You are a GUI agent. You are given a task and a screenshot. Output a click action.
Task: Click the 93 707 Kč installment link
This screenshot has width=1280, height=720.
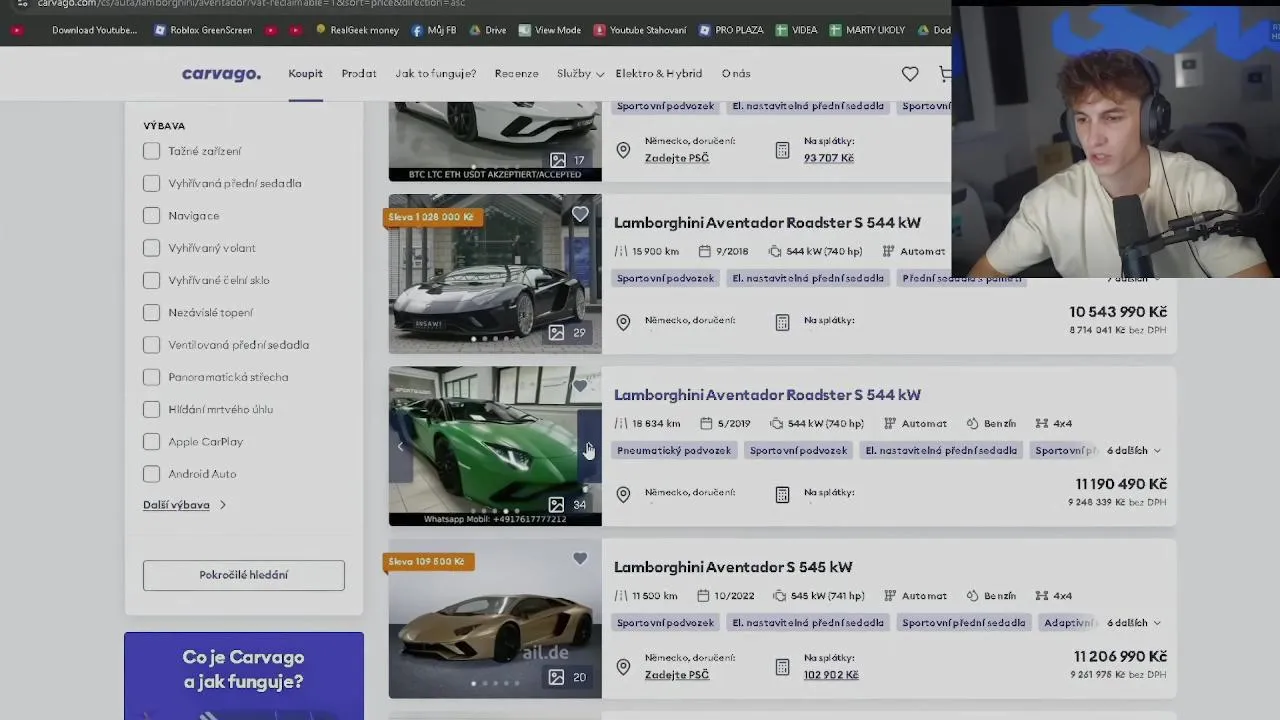click(x=829, y=158)
